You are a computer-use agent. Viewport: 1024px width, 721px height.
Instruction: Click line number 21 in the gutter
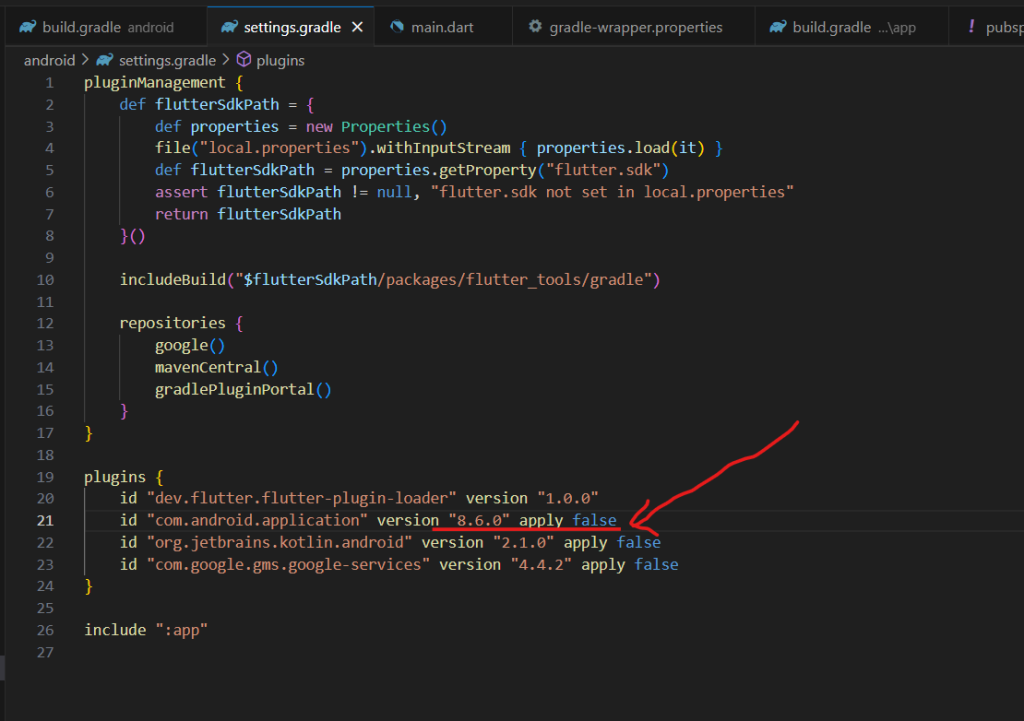(x=45, y=521)
